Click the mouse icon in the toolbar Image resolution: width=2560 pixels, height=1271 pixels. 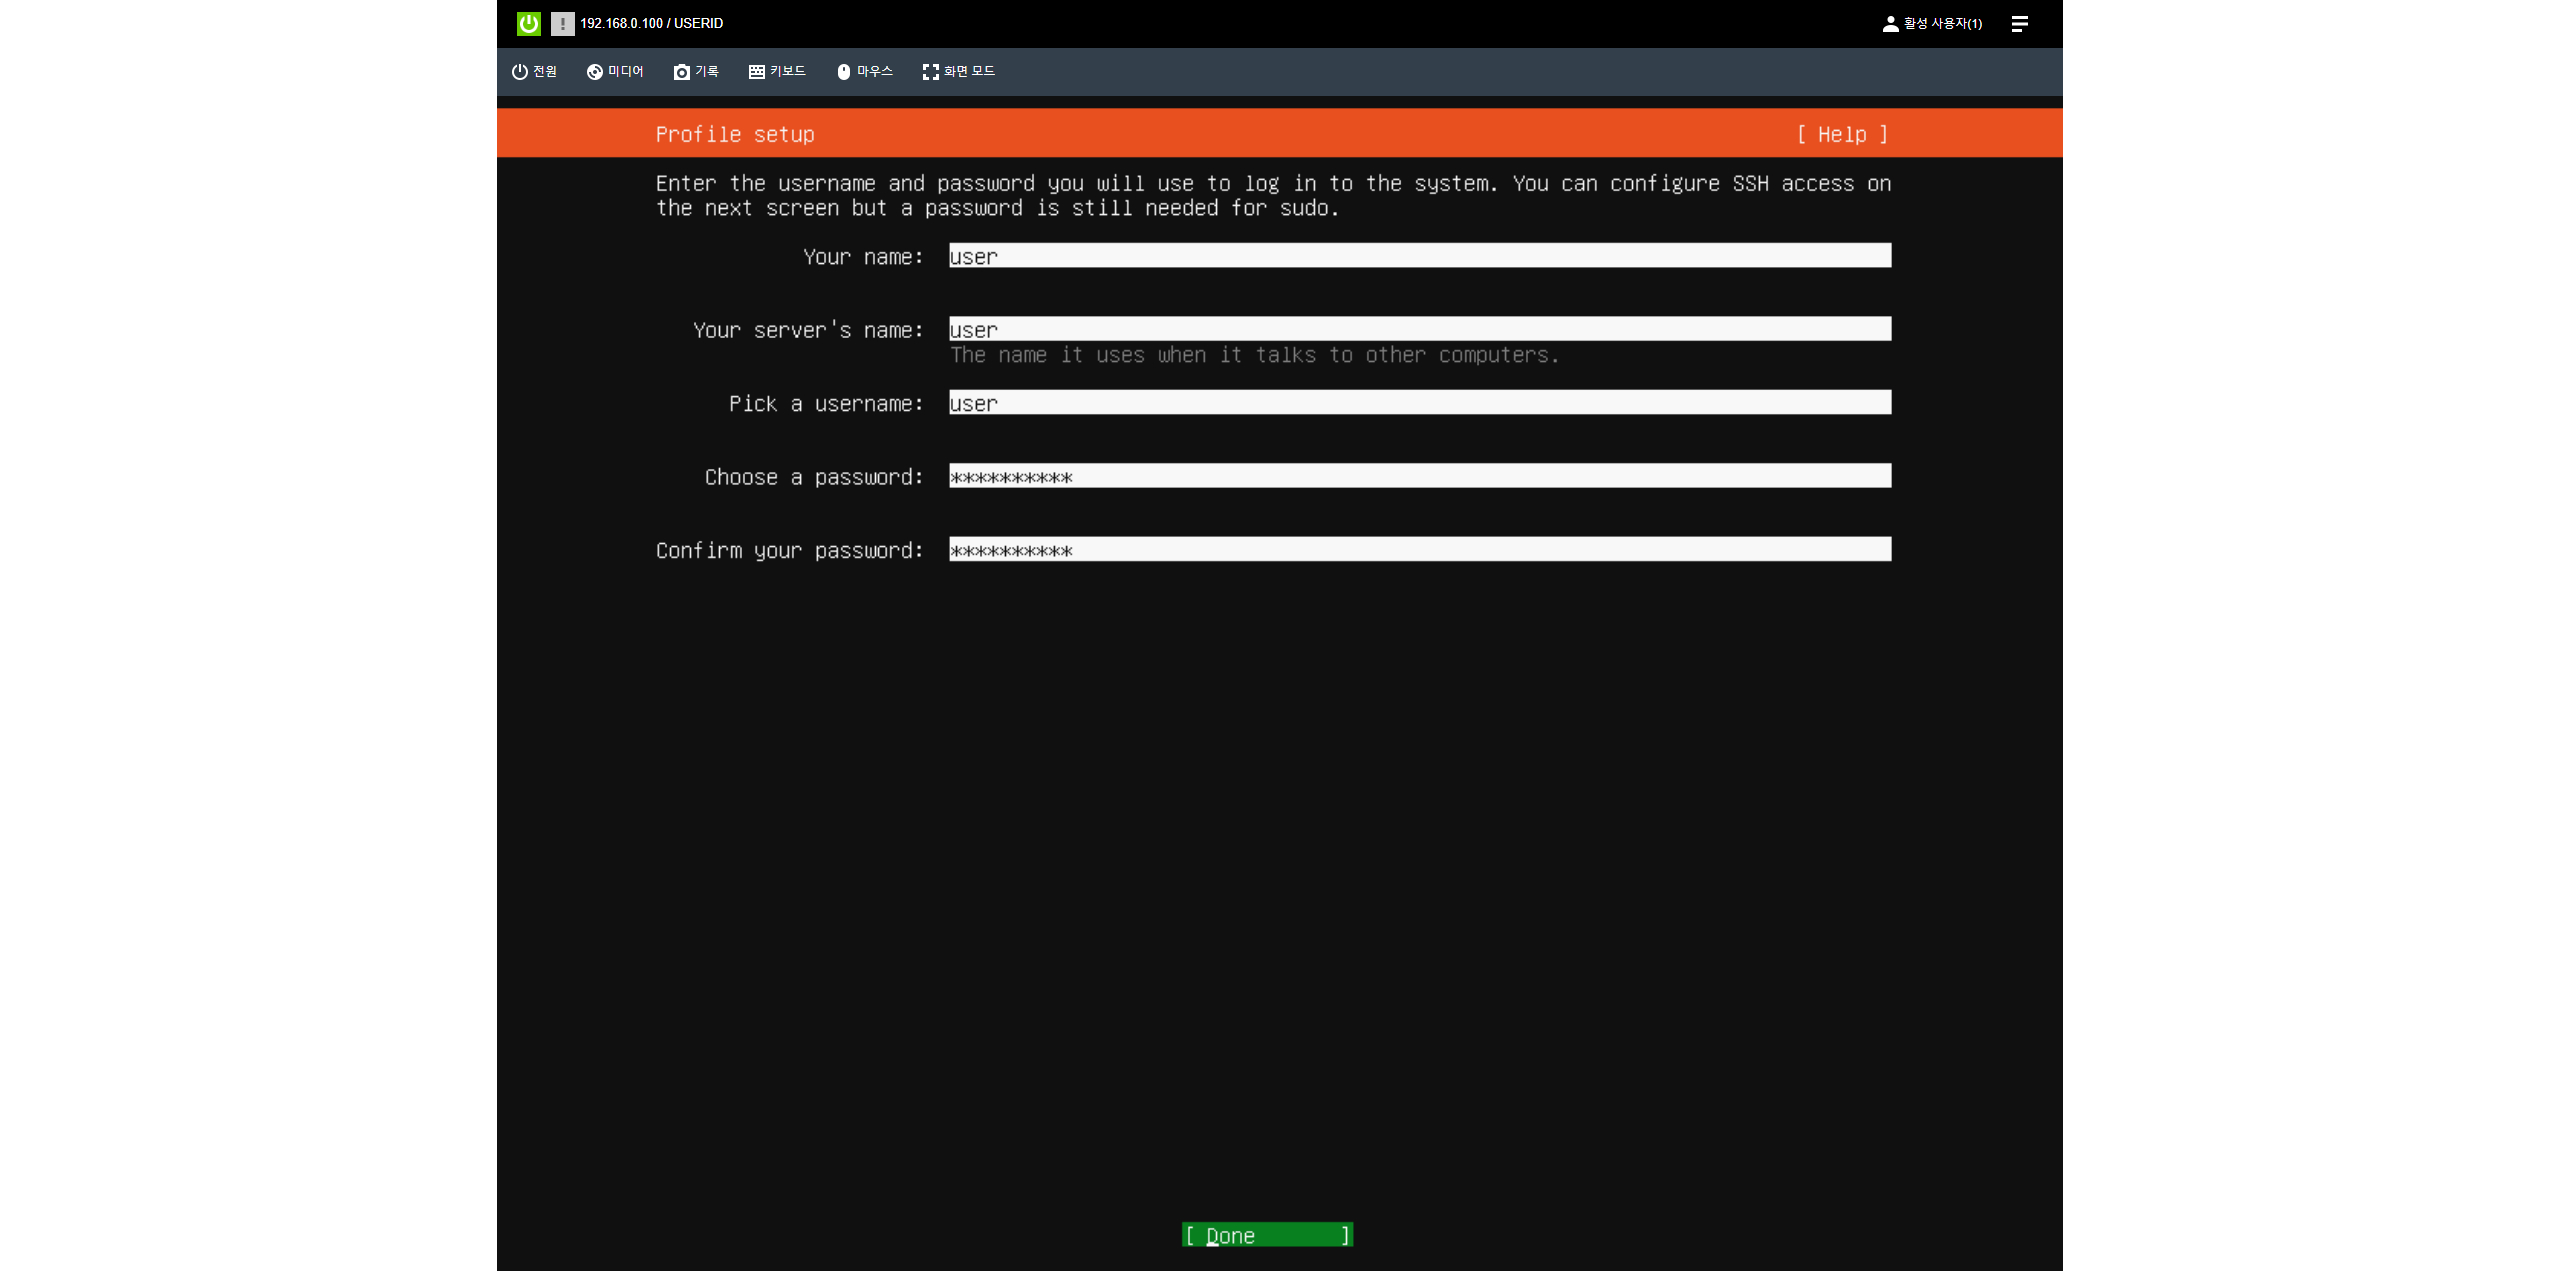(x=843, y=72)
